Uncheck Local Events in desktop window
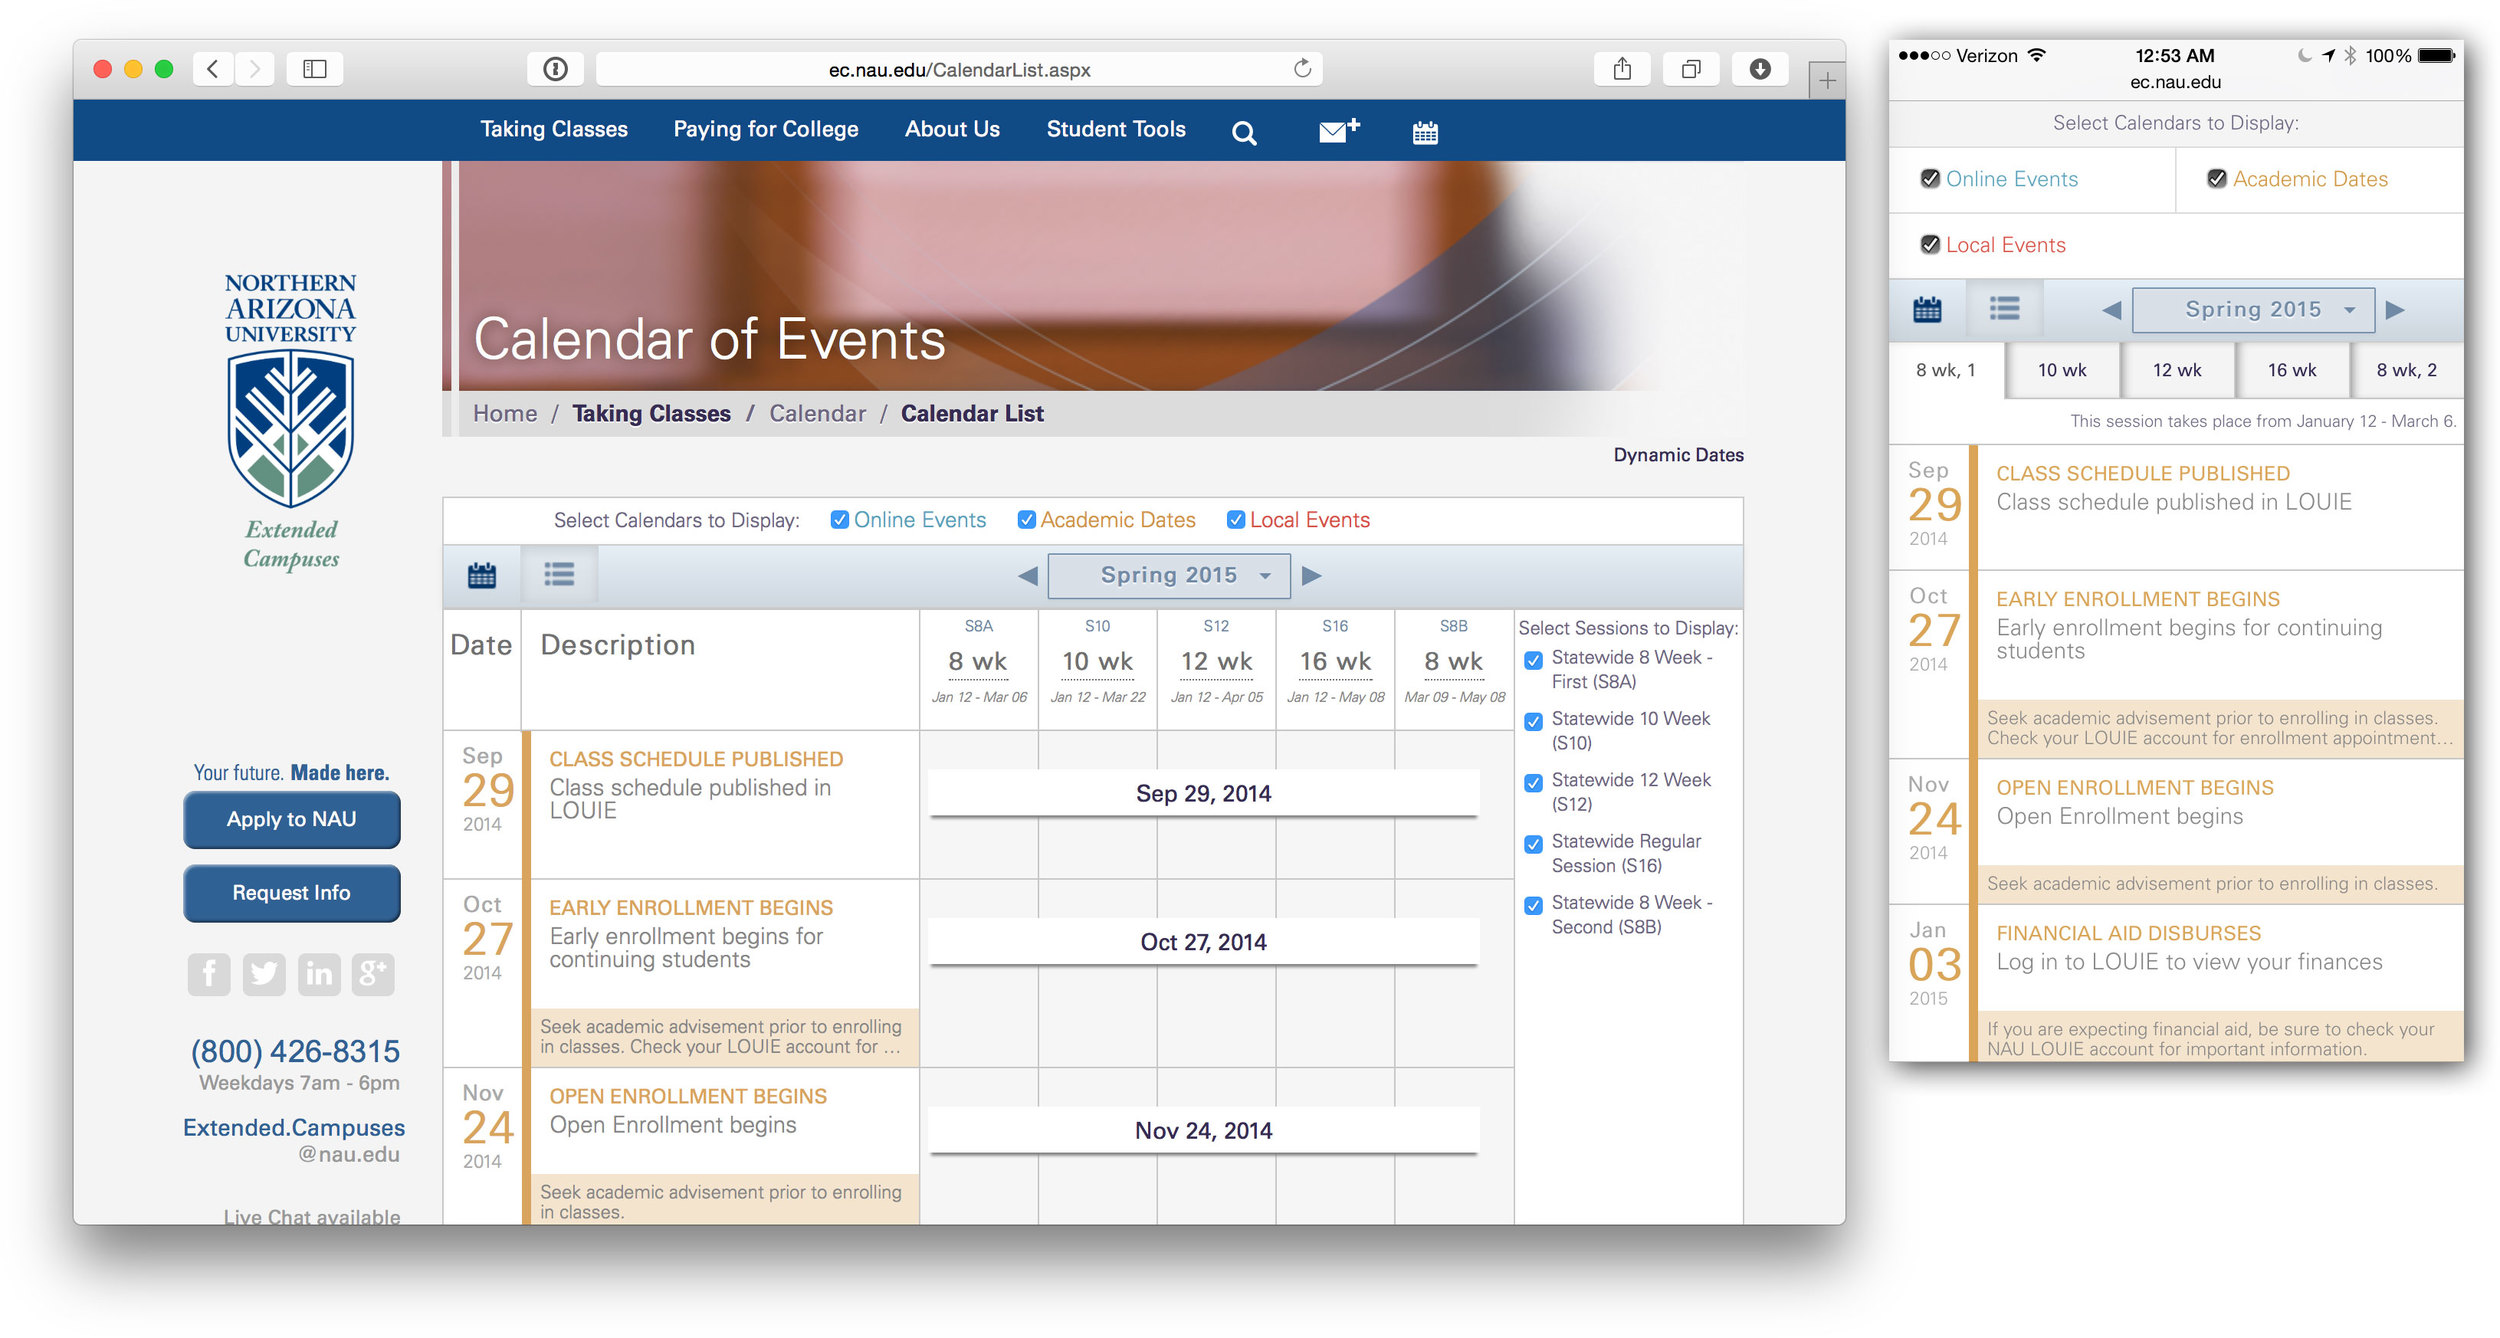The image size is (2500, 1338). click(x=1236, y=520)
